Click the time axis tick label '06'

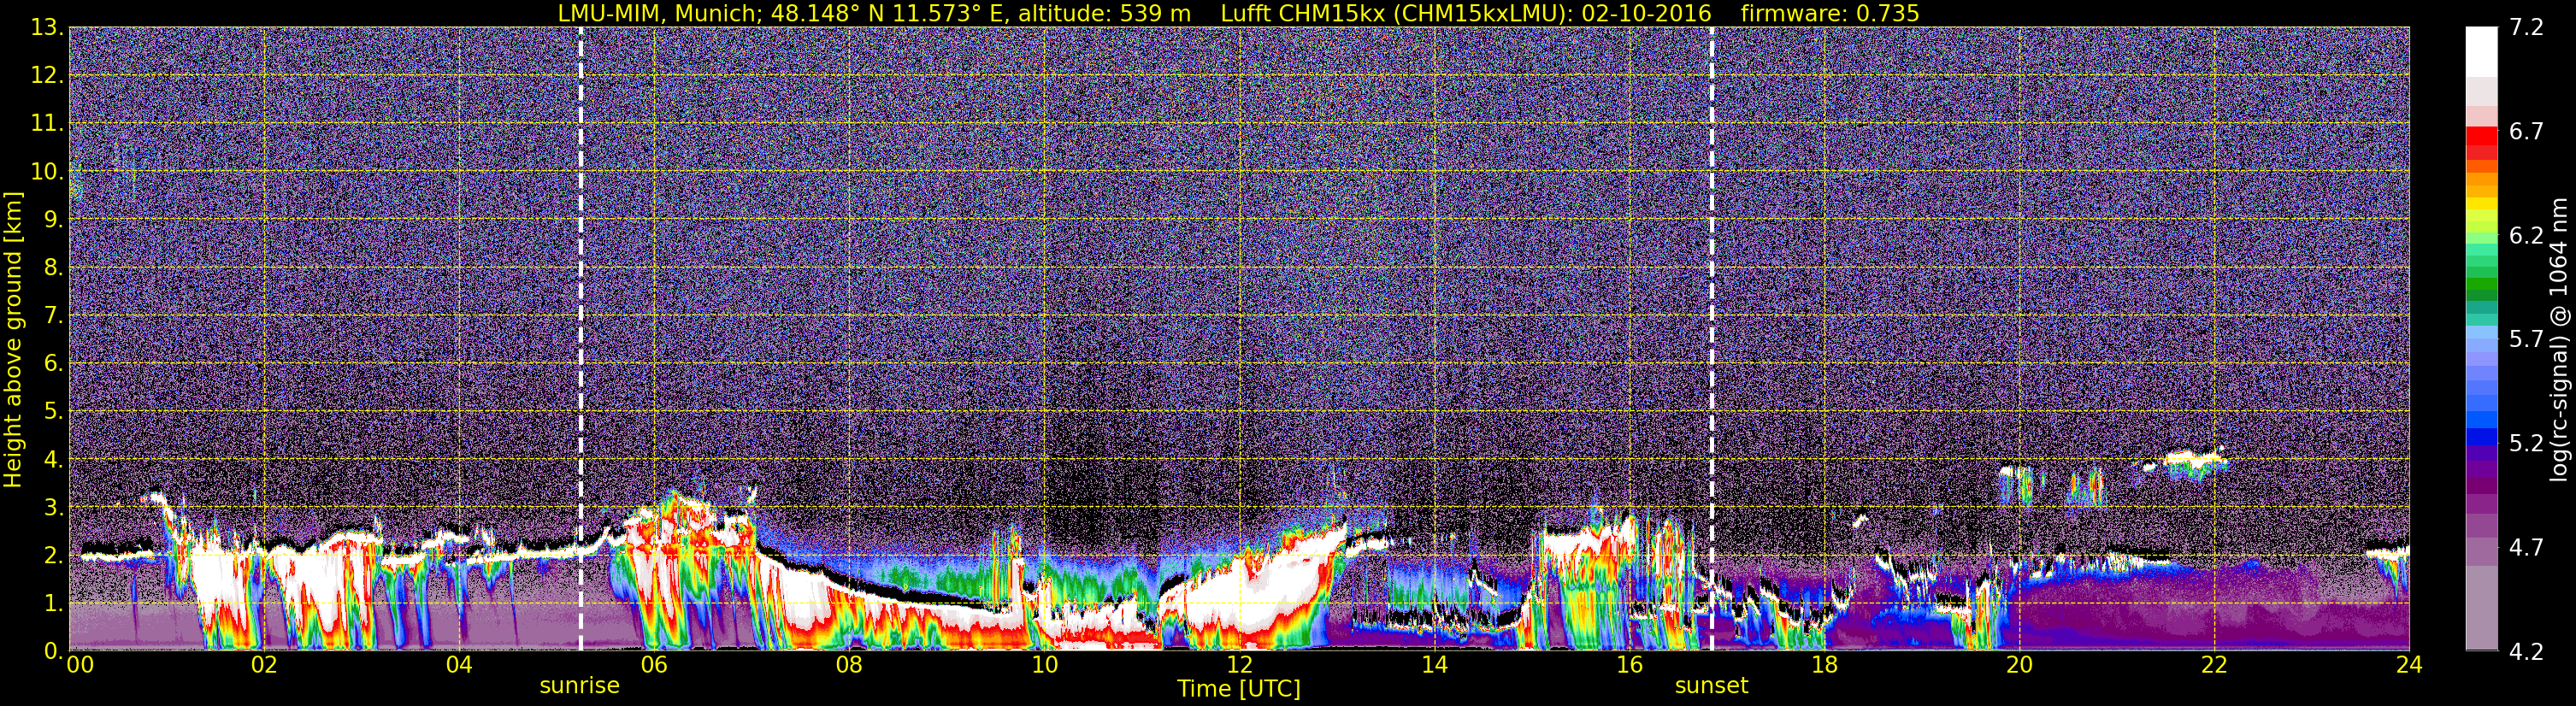tap(654, 665)
